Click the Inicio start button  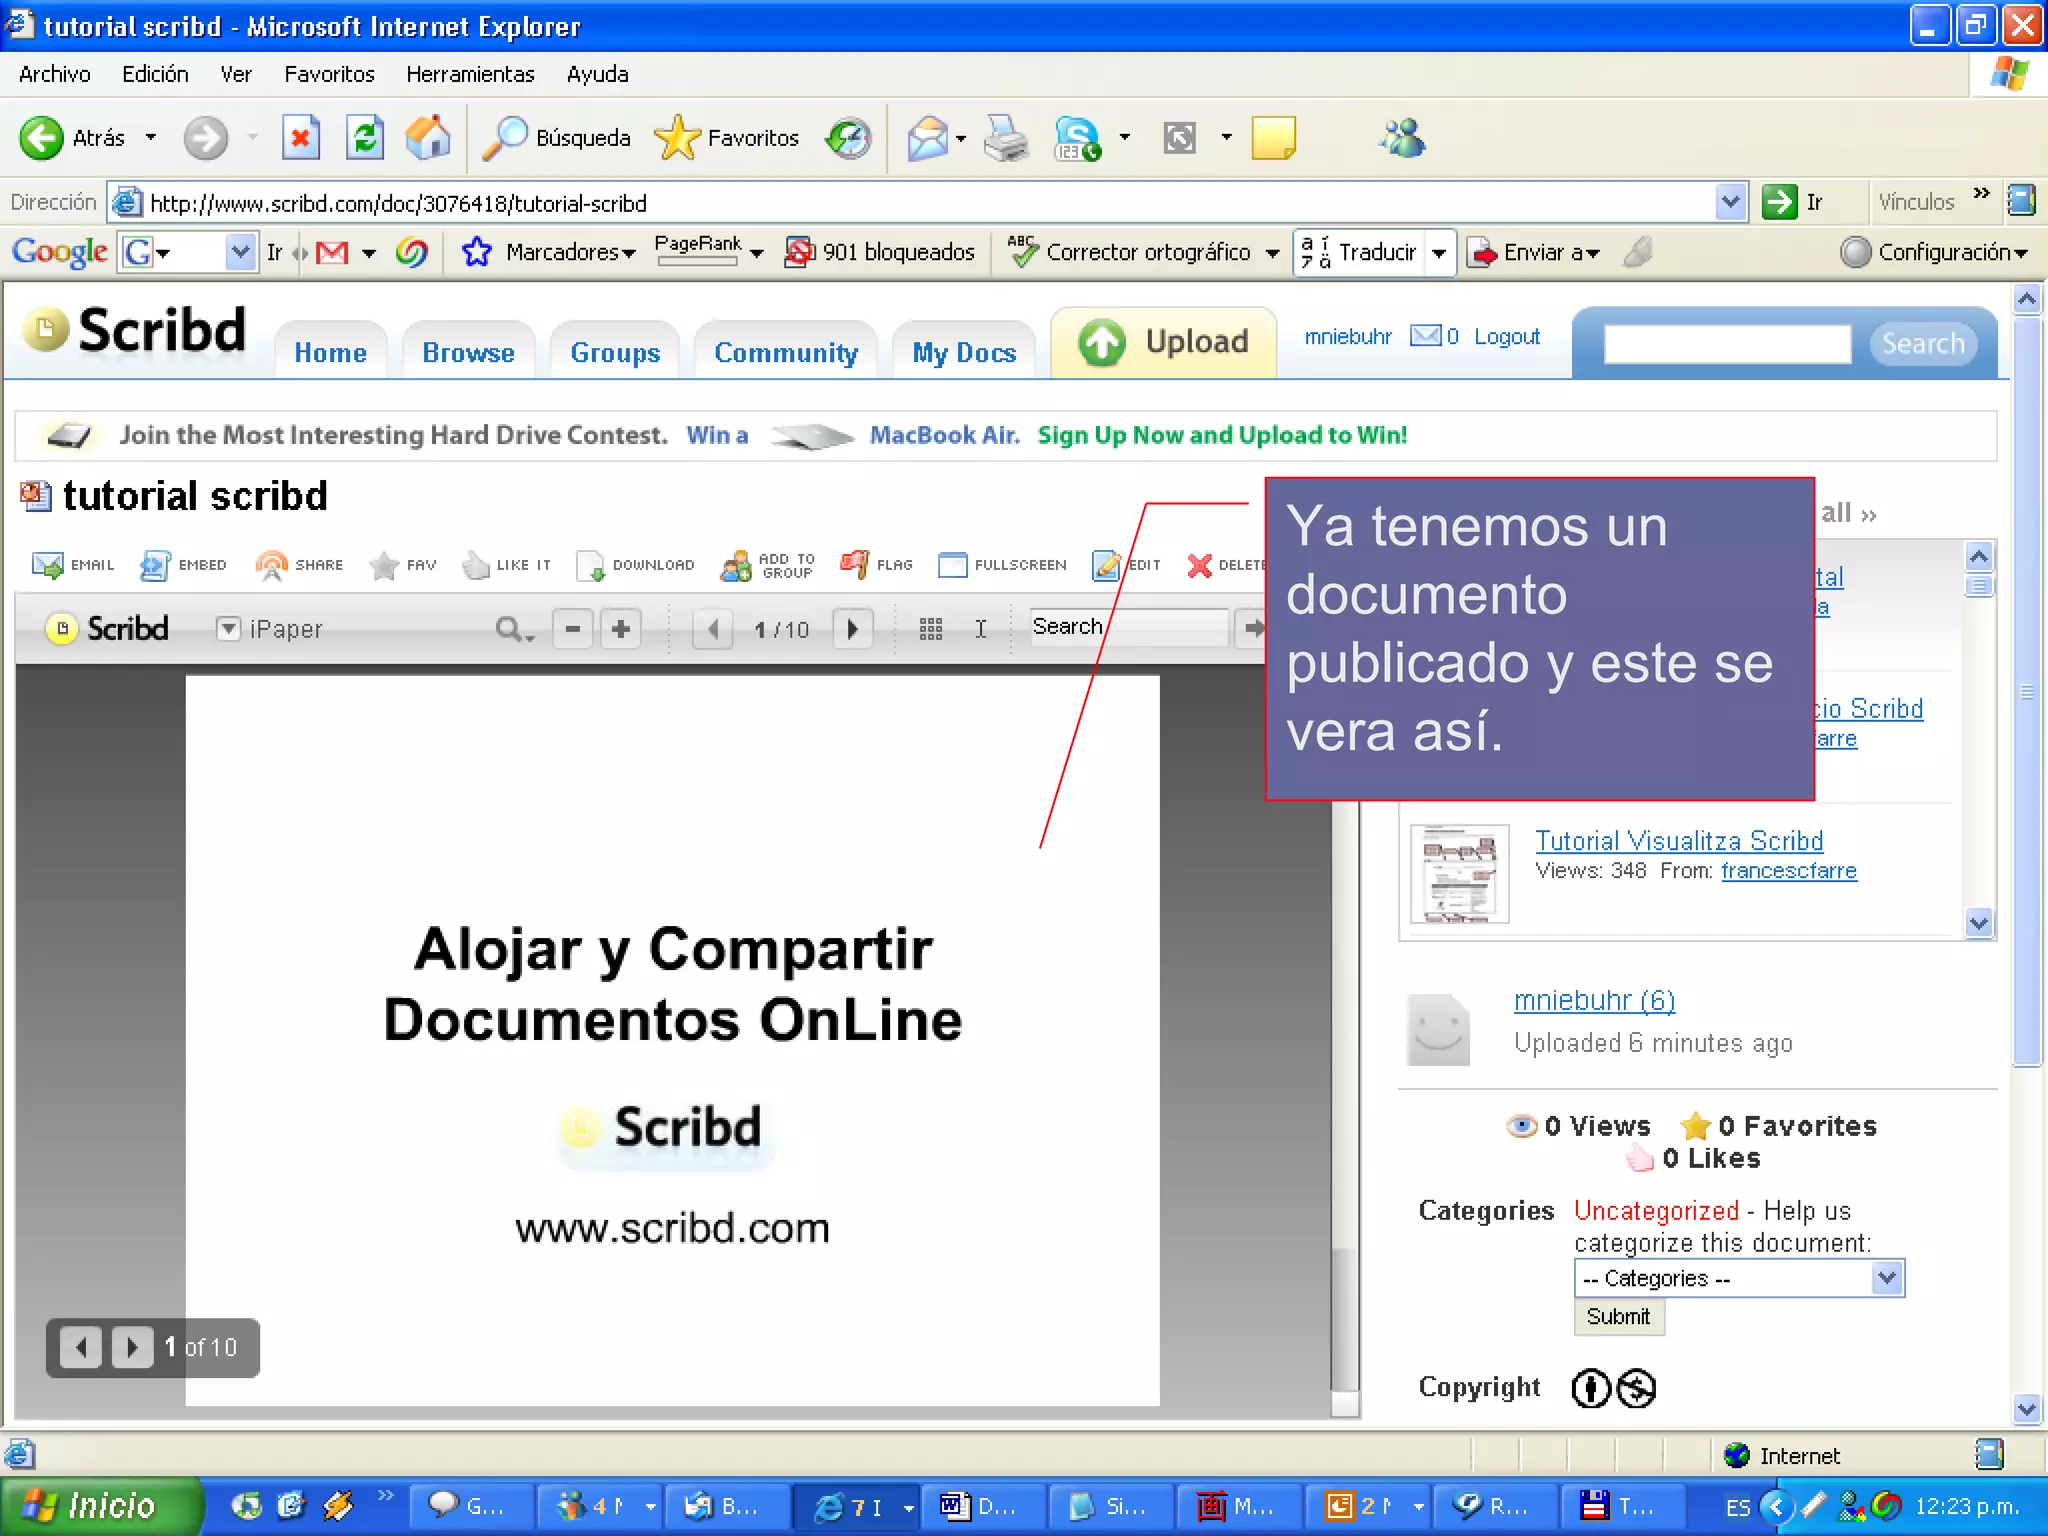click(x=100, y=1506)
